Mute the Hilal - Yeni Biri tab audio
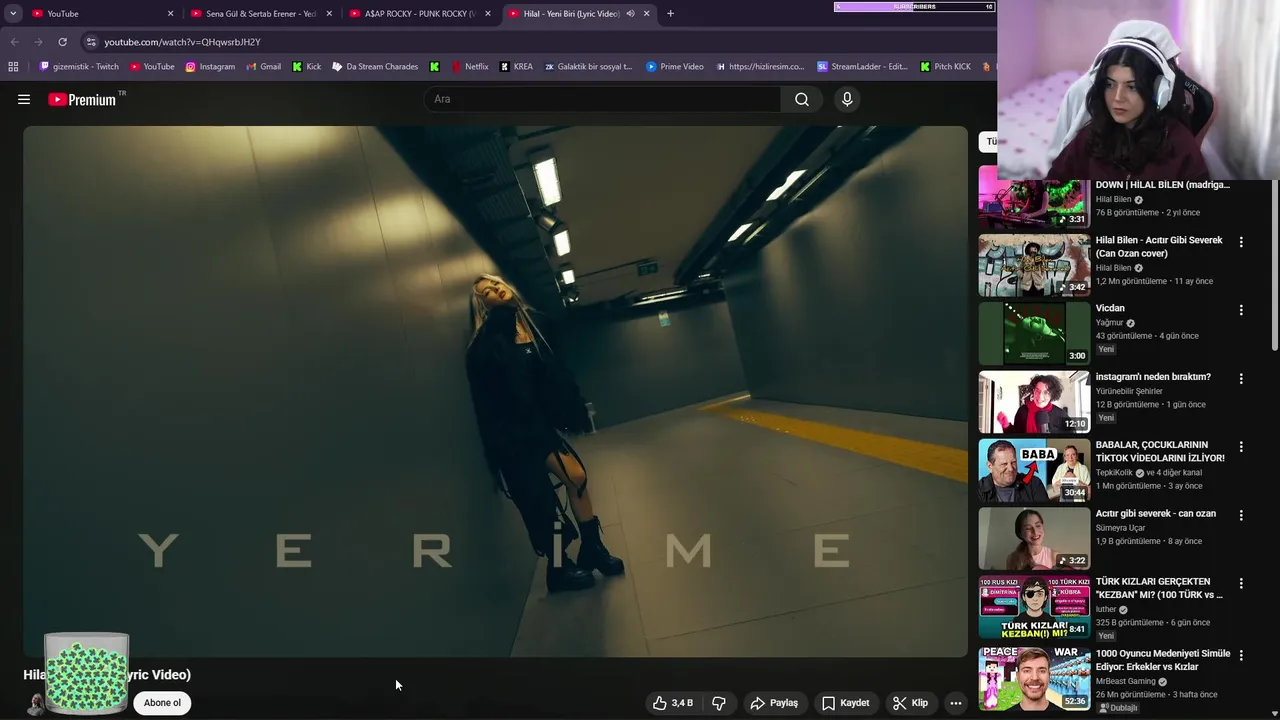1280x720 pixels. tap(631, 13)
